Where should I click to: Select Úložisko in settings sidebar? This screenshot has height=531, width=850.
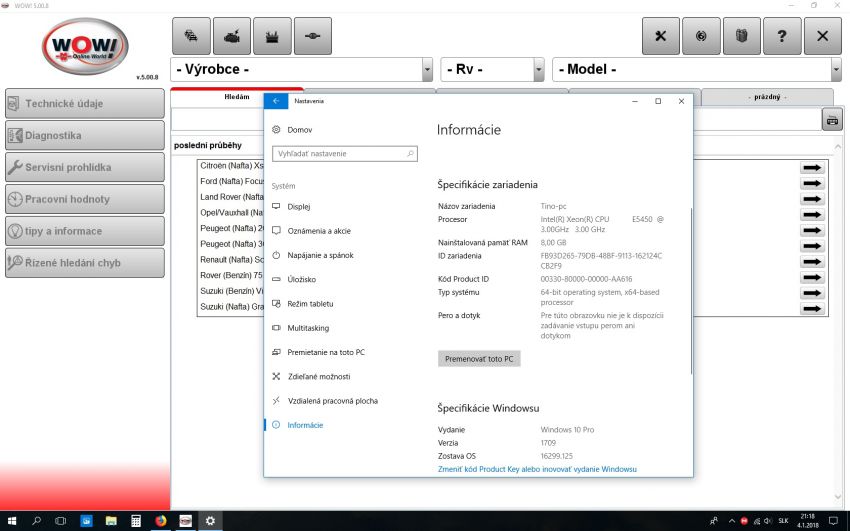click(301, 279)
